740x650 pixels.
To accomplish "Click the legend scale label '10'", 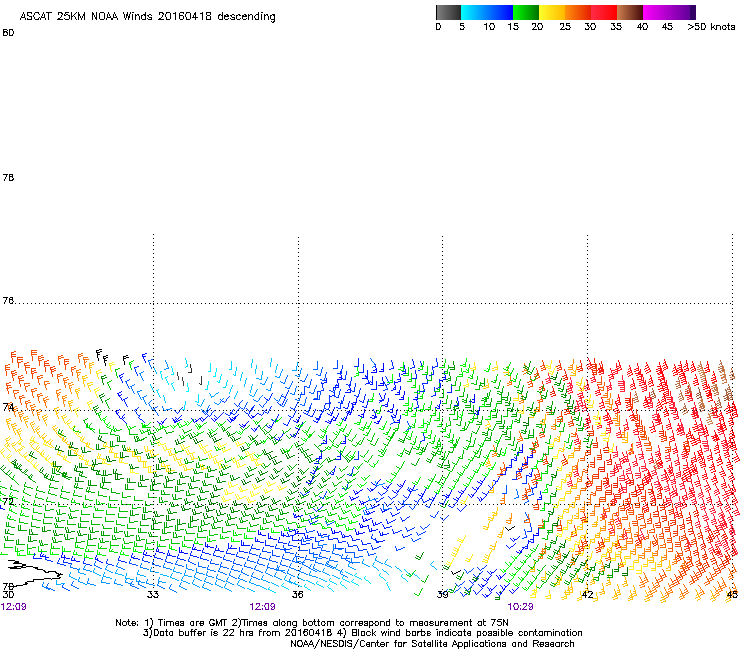I will [x=489, y=27].
